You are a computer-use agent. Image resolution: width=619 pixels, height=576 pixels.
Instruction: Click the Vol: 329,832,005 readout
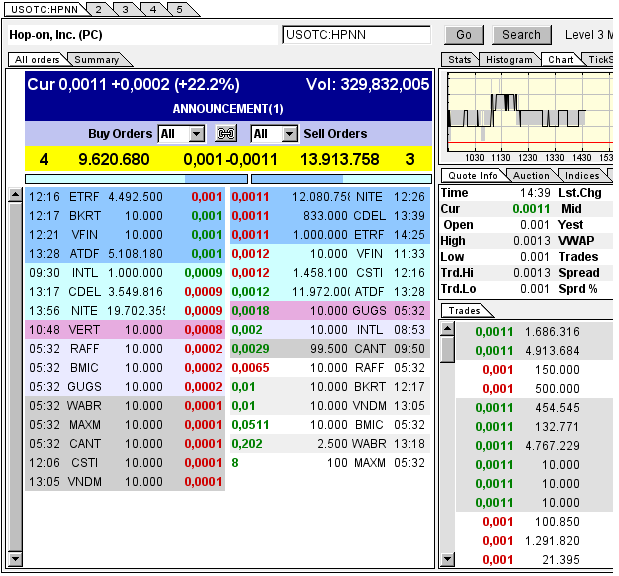pyautogui.click(x=367, y=84)
